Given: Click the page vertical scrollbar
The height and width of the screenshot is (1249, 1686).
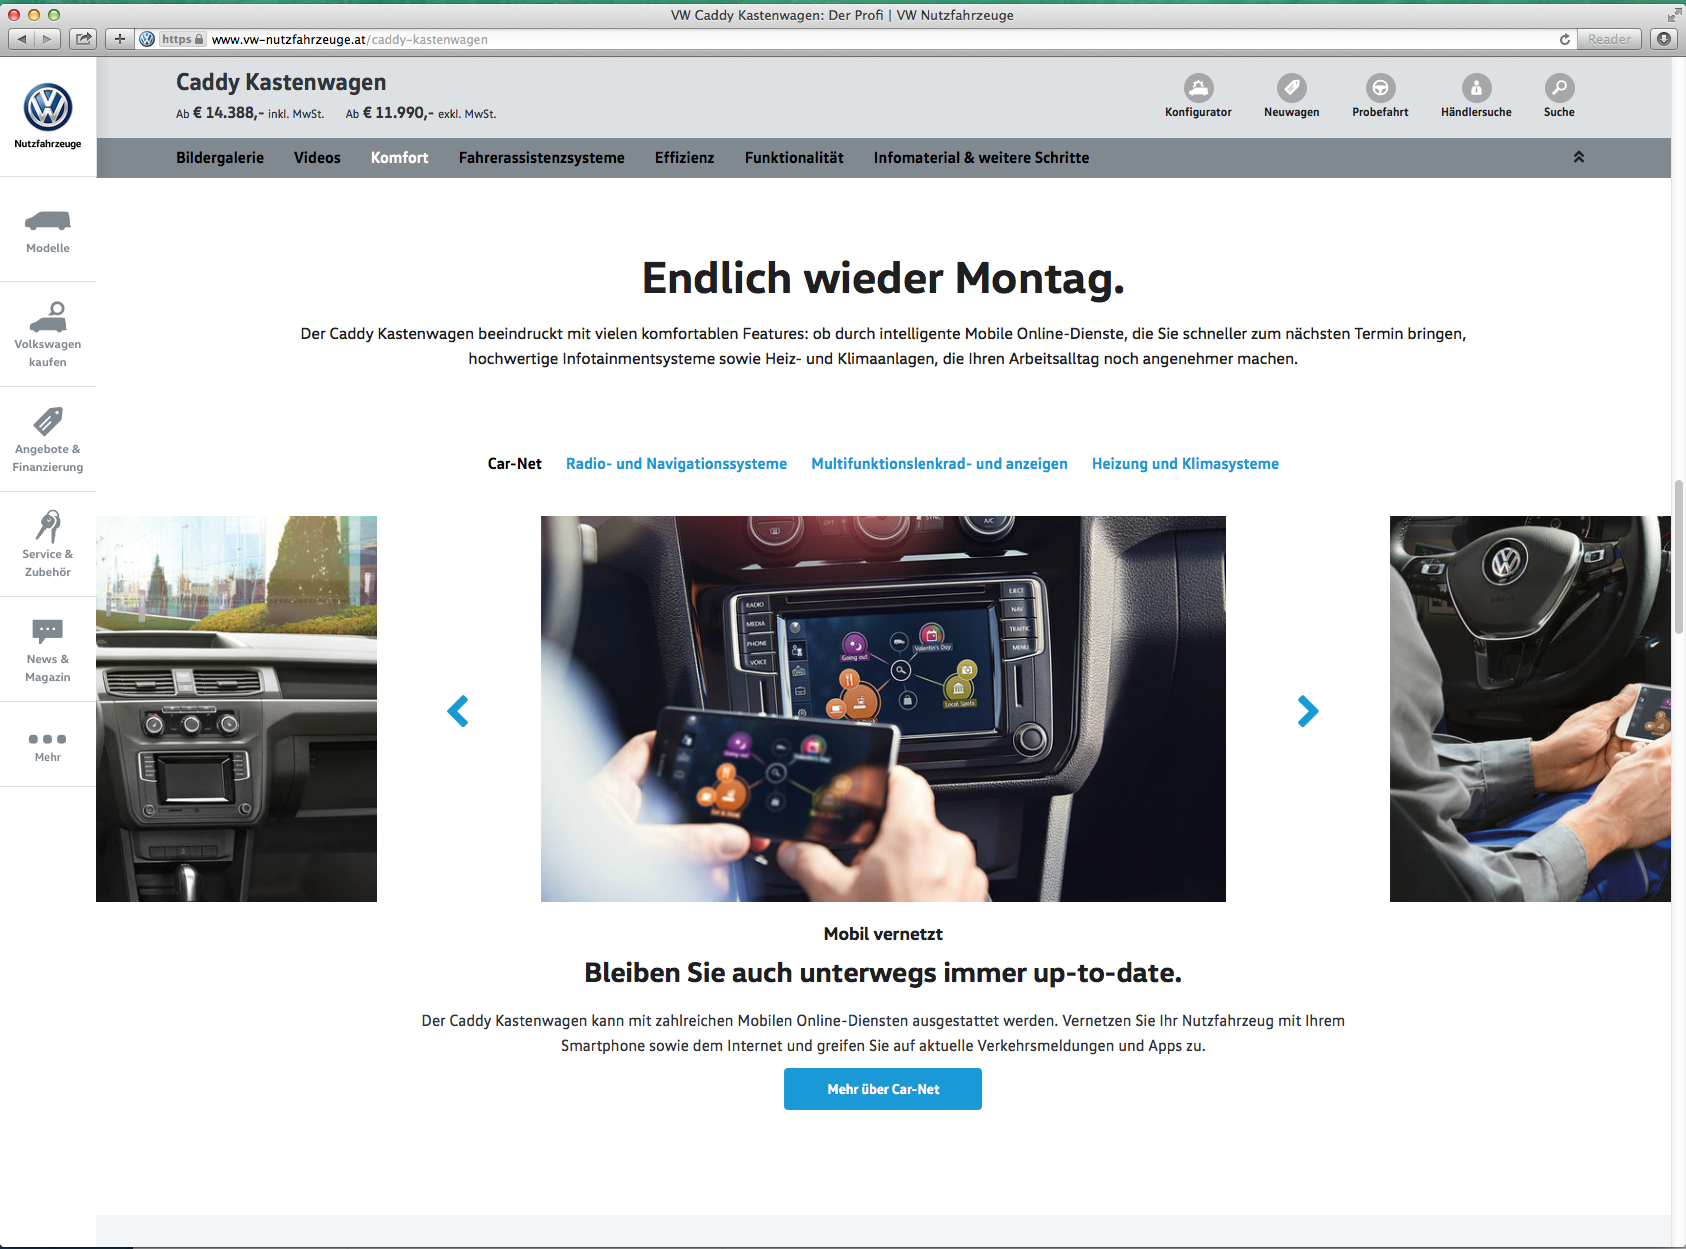Looking at the screenshot, I should click(x=1679, y=556).
